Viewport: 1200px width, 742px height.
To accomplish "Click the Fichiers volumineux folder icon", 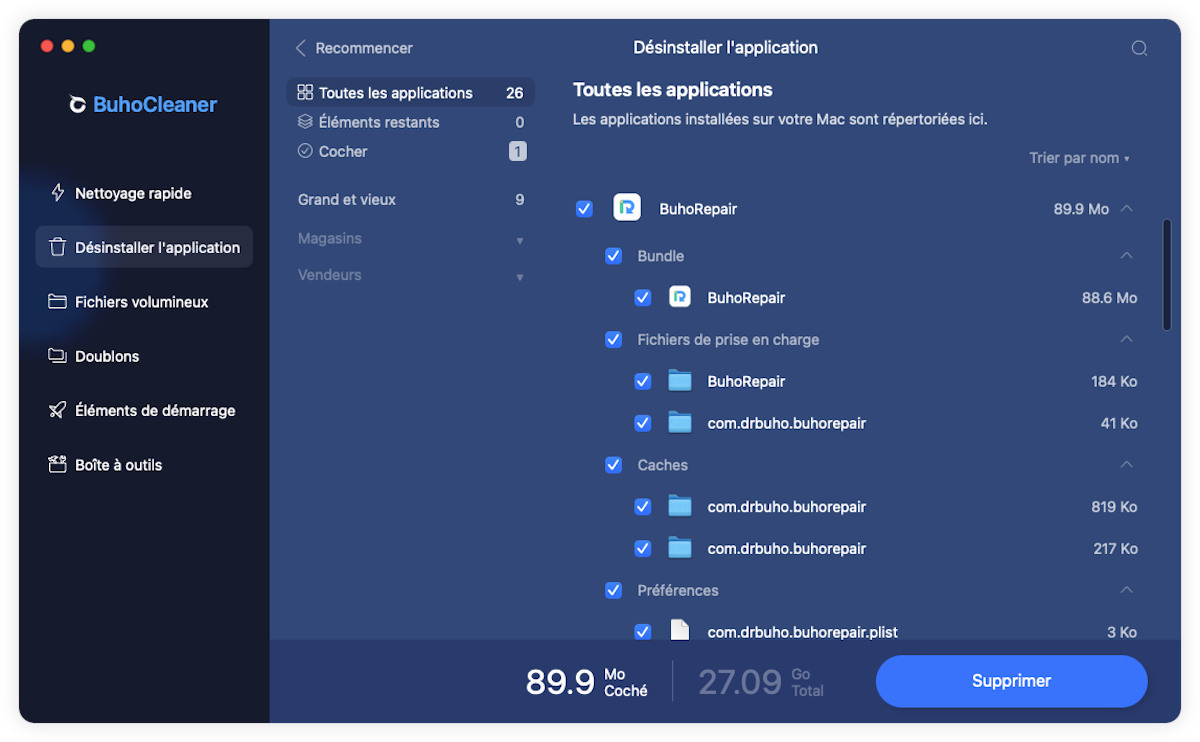I will (58, 302).
